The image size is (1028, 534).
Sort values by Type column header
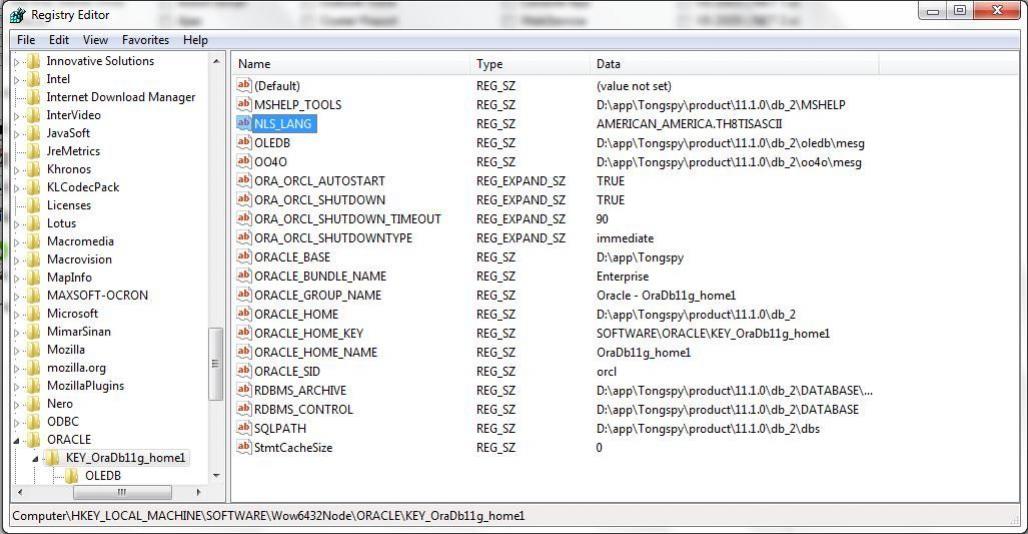coord(530,64)
